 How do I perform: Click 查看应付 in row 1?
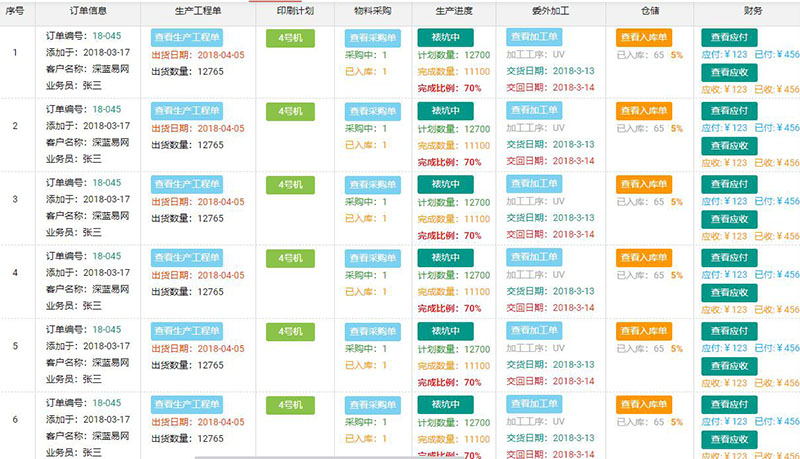[729, 37]
